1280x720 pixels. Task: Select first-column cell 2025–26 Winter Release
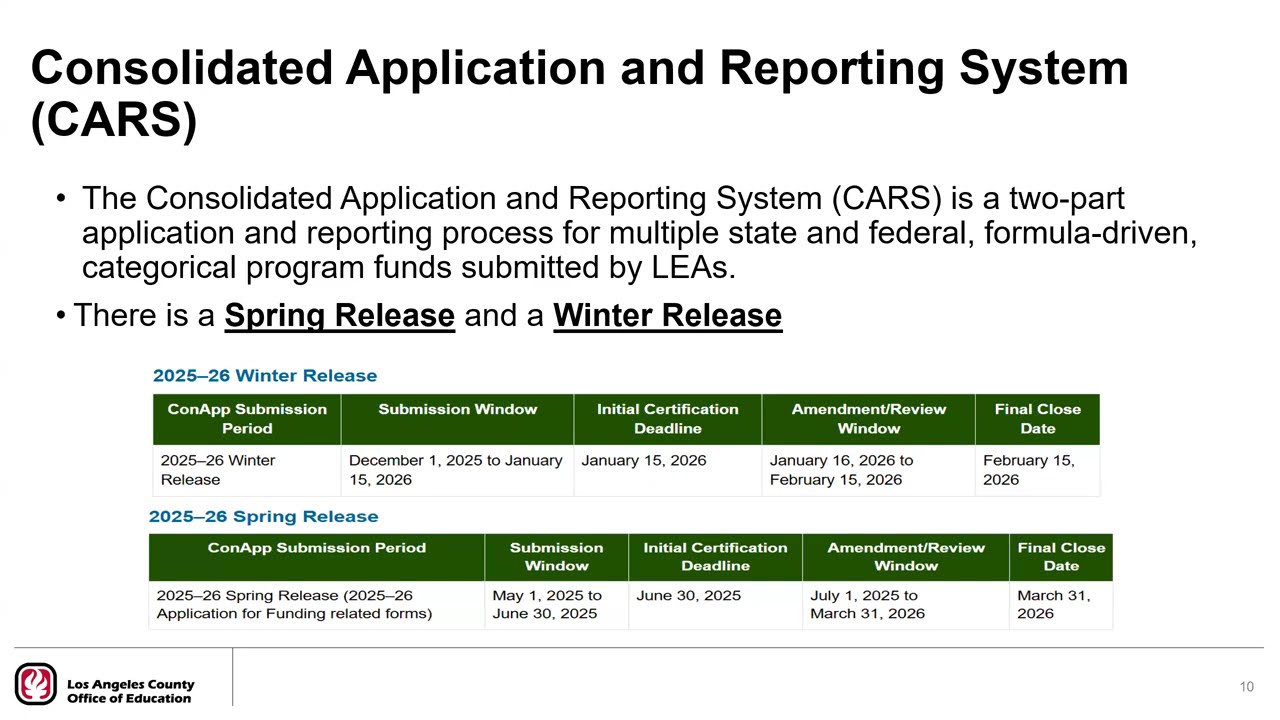pos(247,470)
